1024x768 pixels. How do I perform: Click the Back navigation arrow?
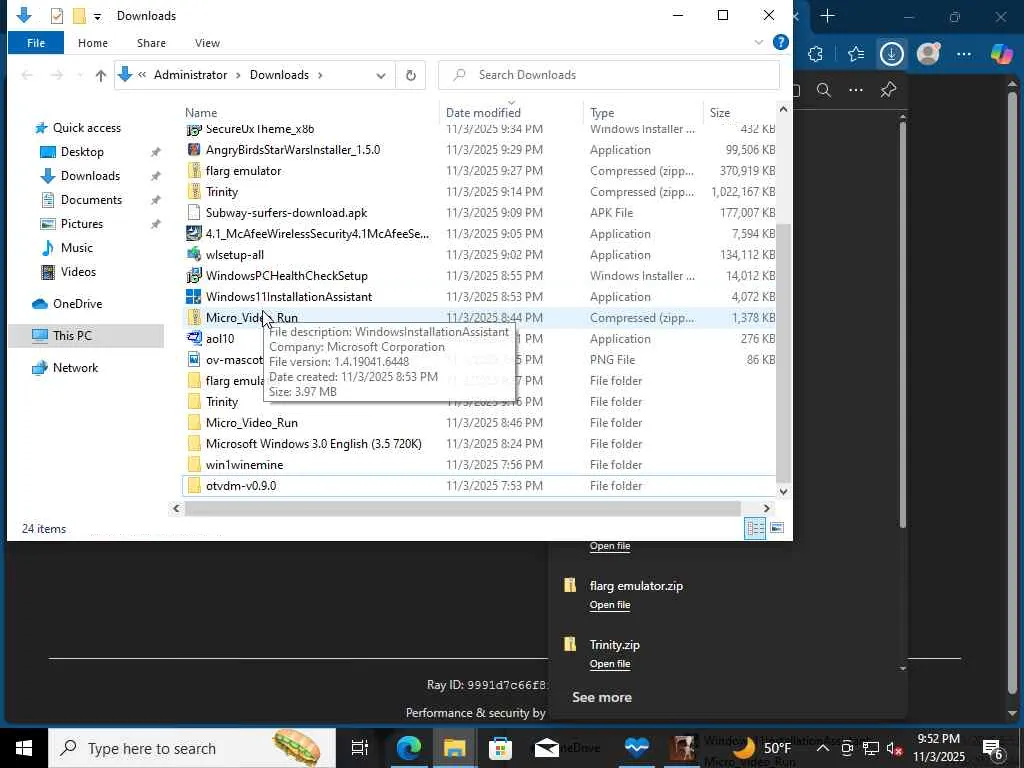pyautogui.click(x=27, y=75)
